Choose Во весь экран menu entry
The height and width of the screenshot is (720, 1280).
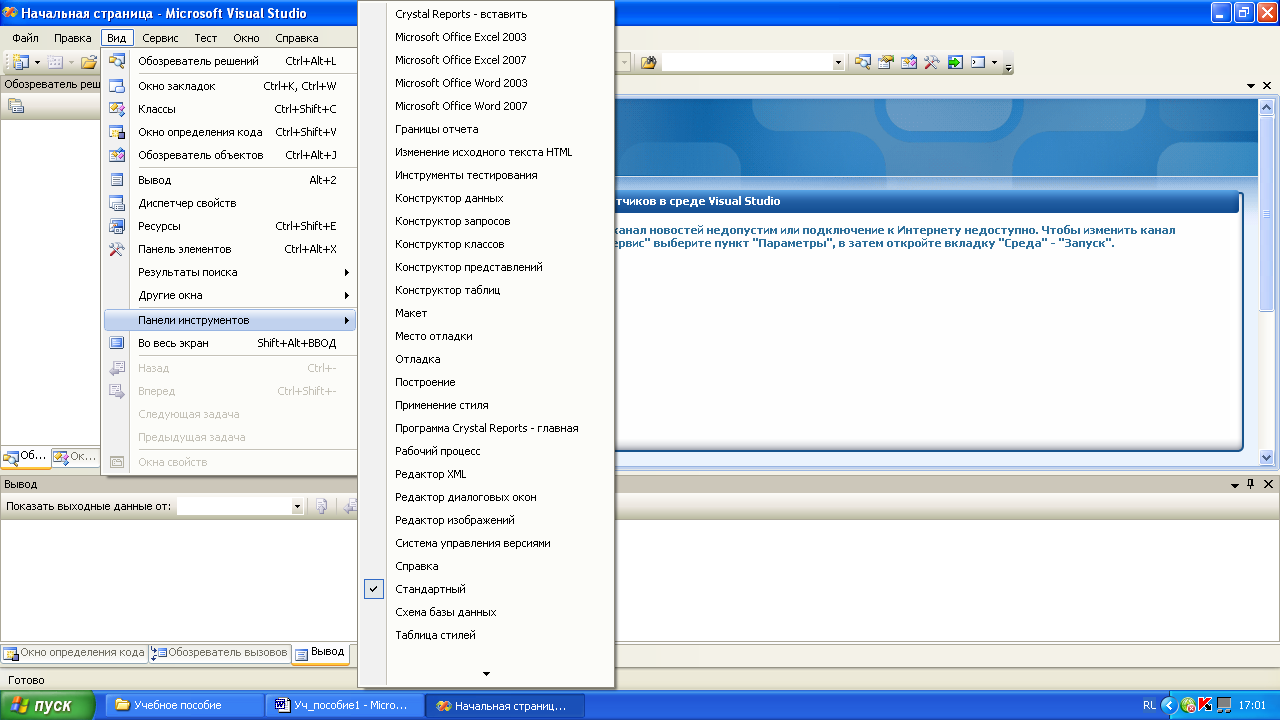click(x=230, y=343)
